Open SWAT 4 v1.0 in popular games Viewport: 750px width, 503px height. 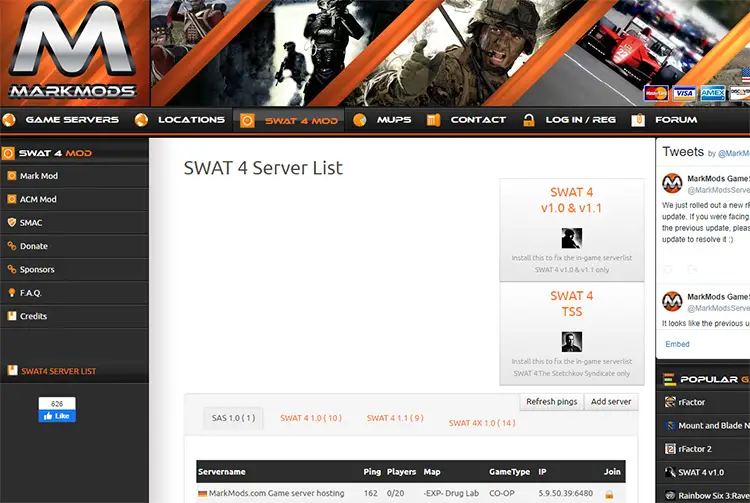(x=701, y=472)
